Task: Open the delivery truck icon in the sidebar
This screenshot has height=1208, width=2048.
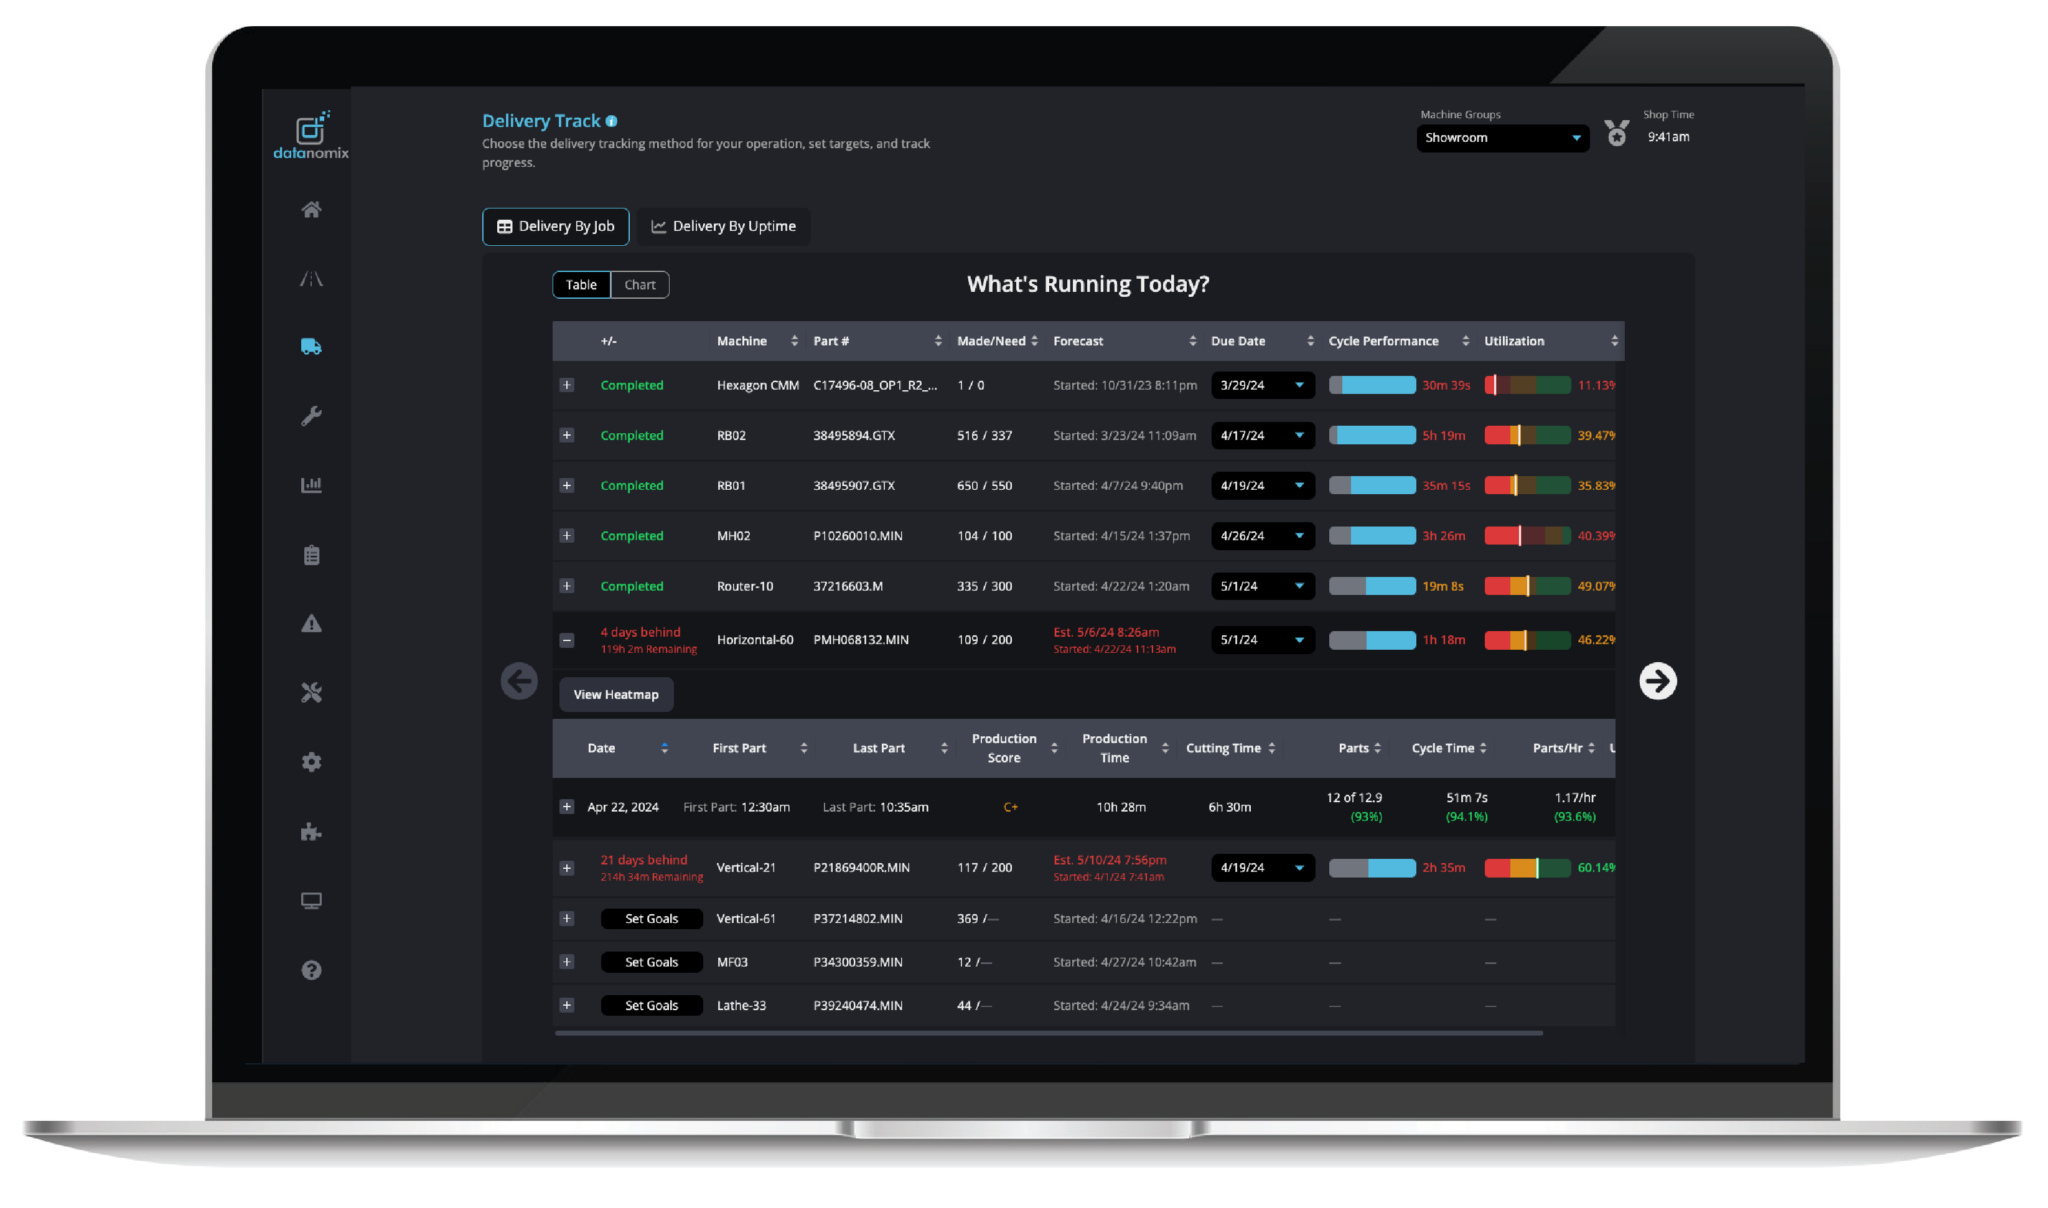Action: 311,346
